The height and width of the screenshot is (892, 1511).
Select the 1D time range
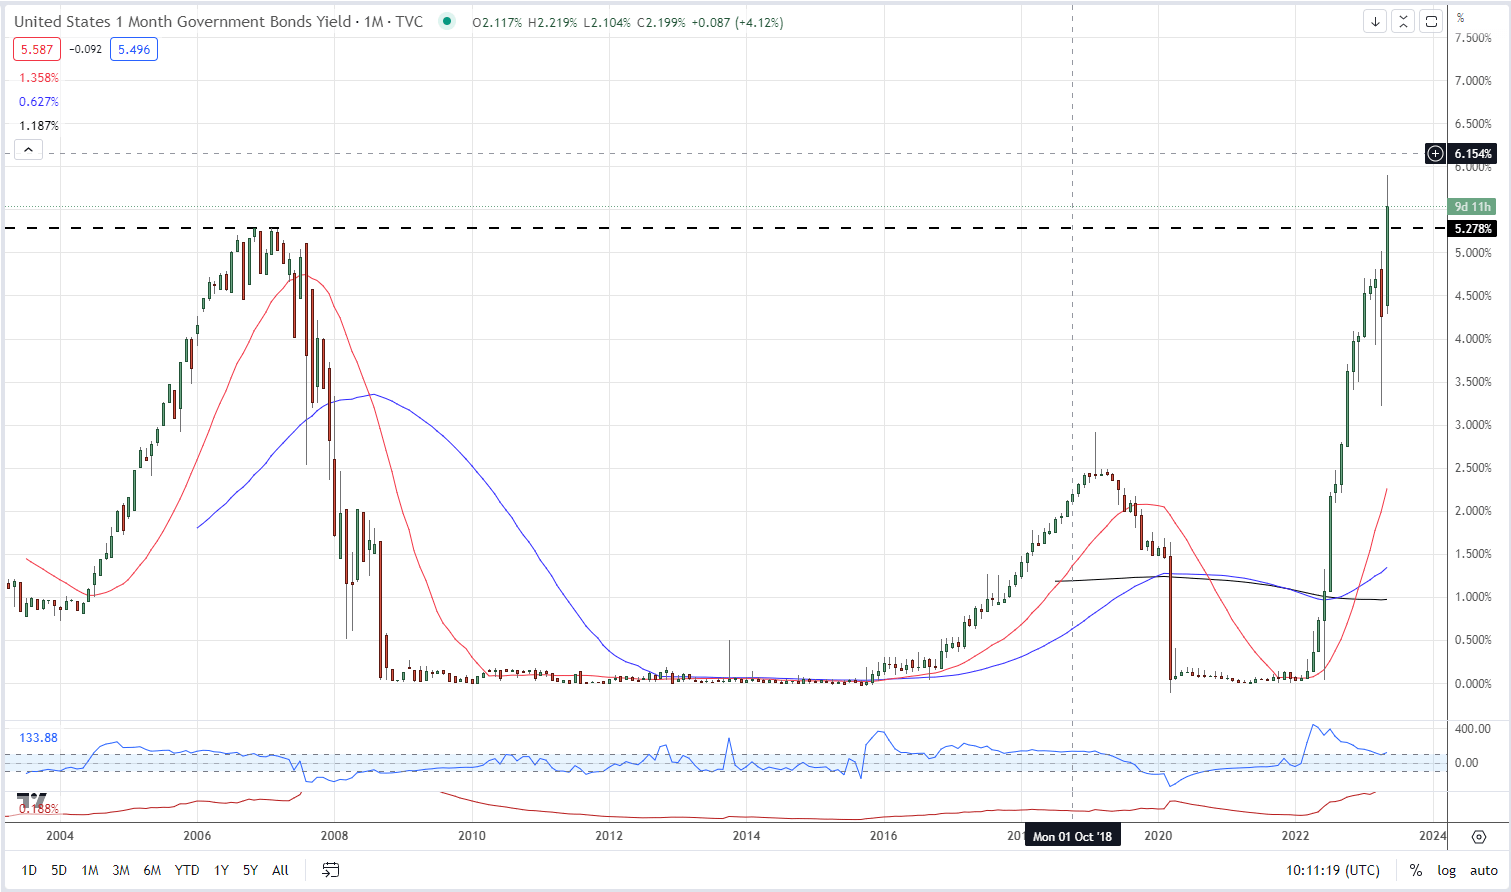tap(29, 870)
